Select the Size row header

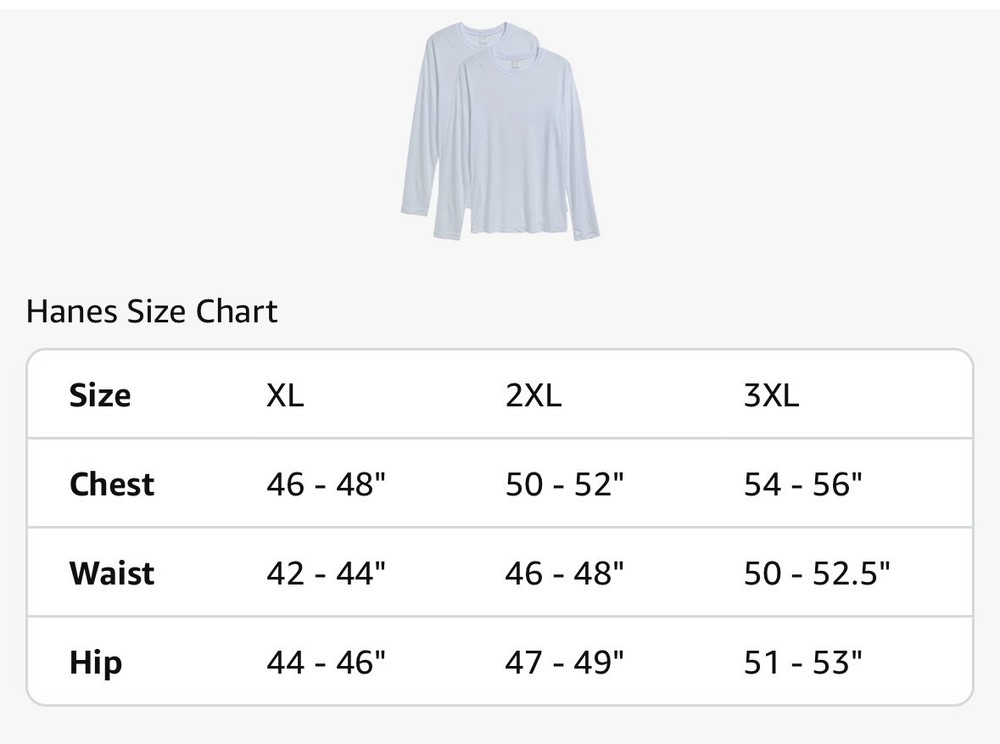click(100, 395)
